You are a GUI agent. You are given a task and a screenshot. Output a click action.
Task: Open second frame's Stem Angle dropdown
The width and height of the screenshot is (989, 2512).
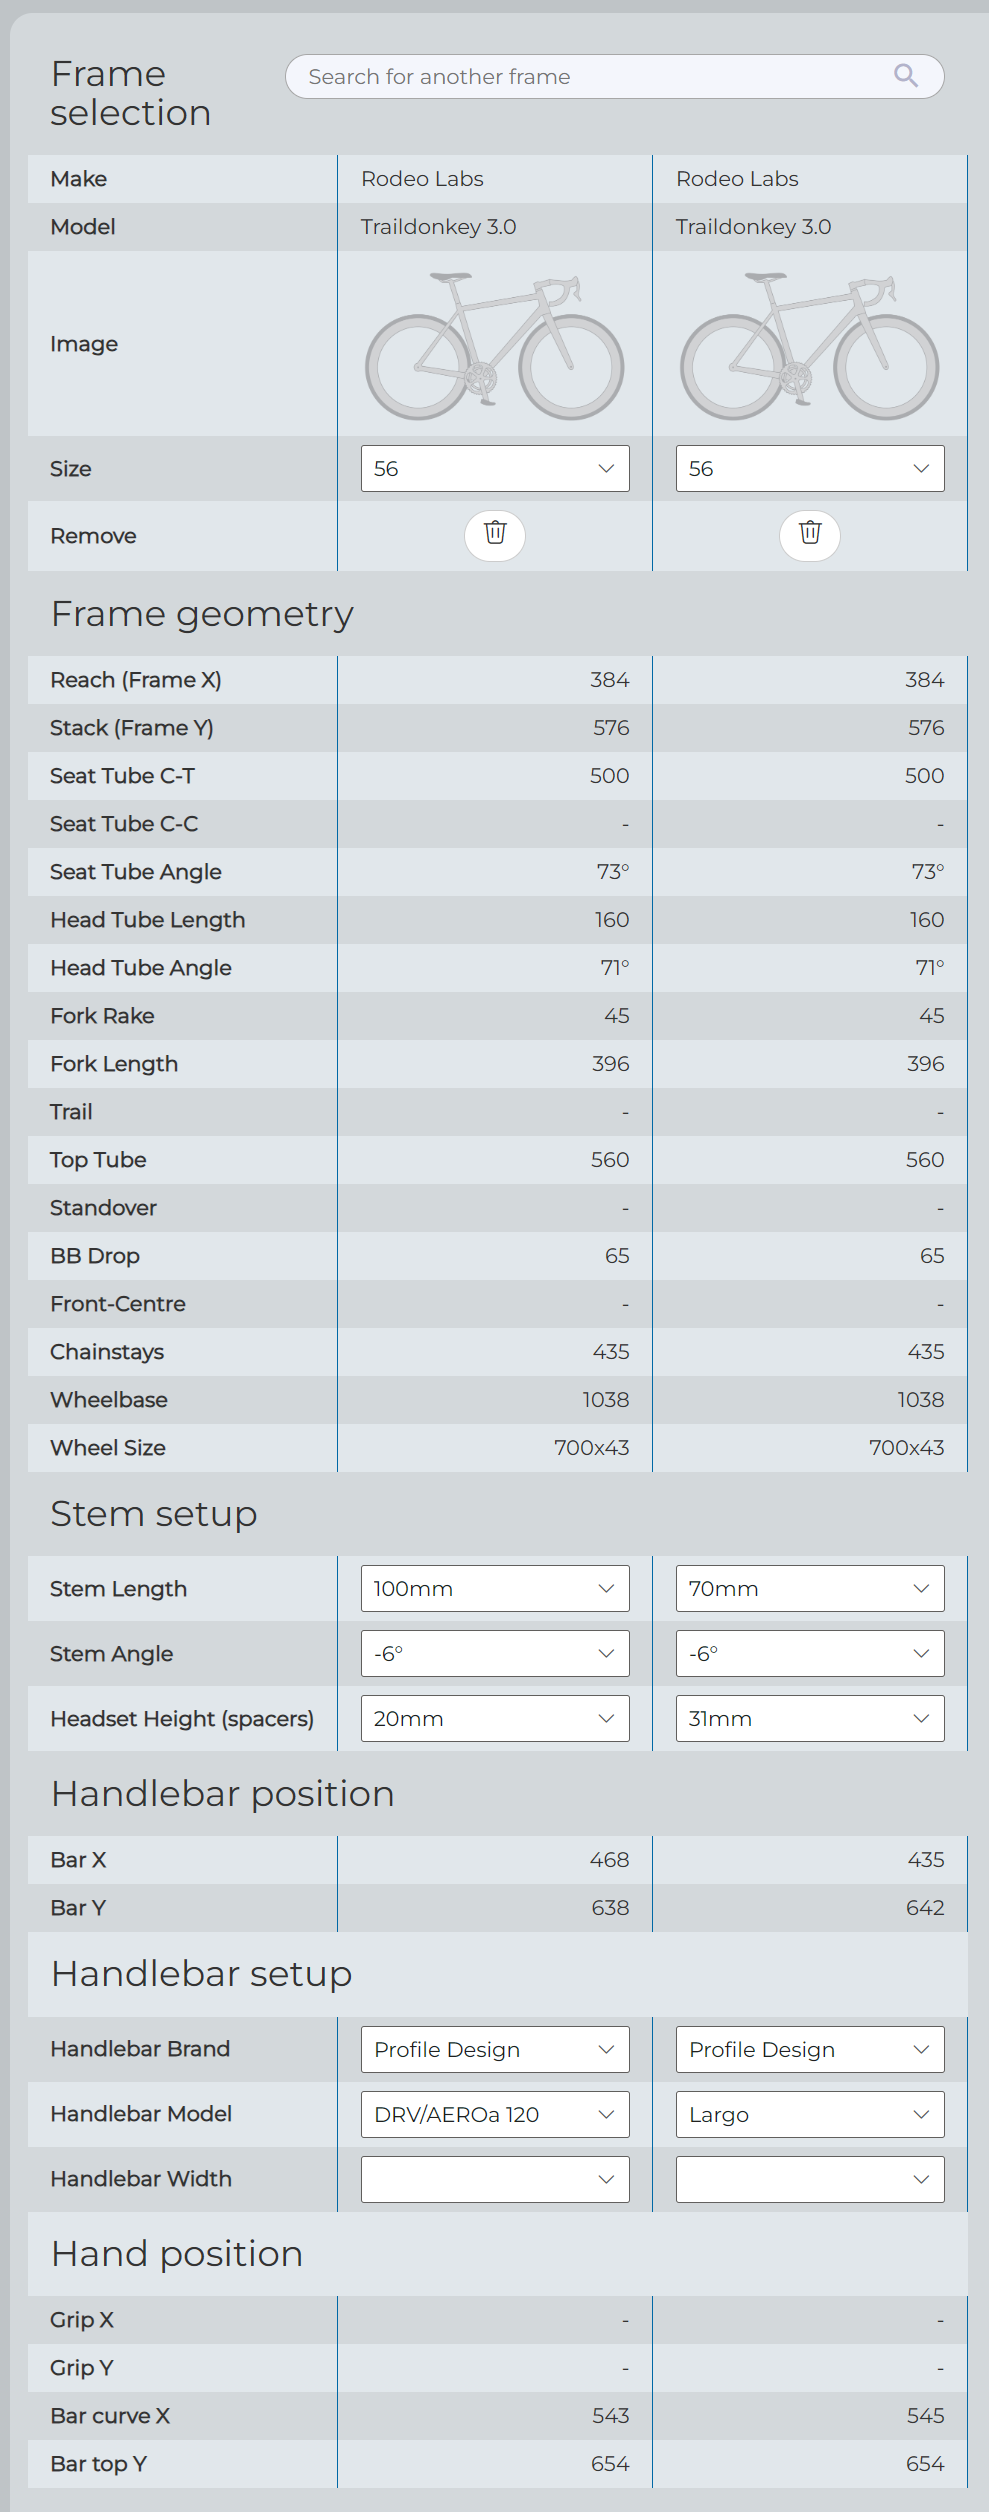click(810, 1654)
